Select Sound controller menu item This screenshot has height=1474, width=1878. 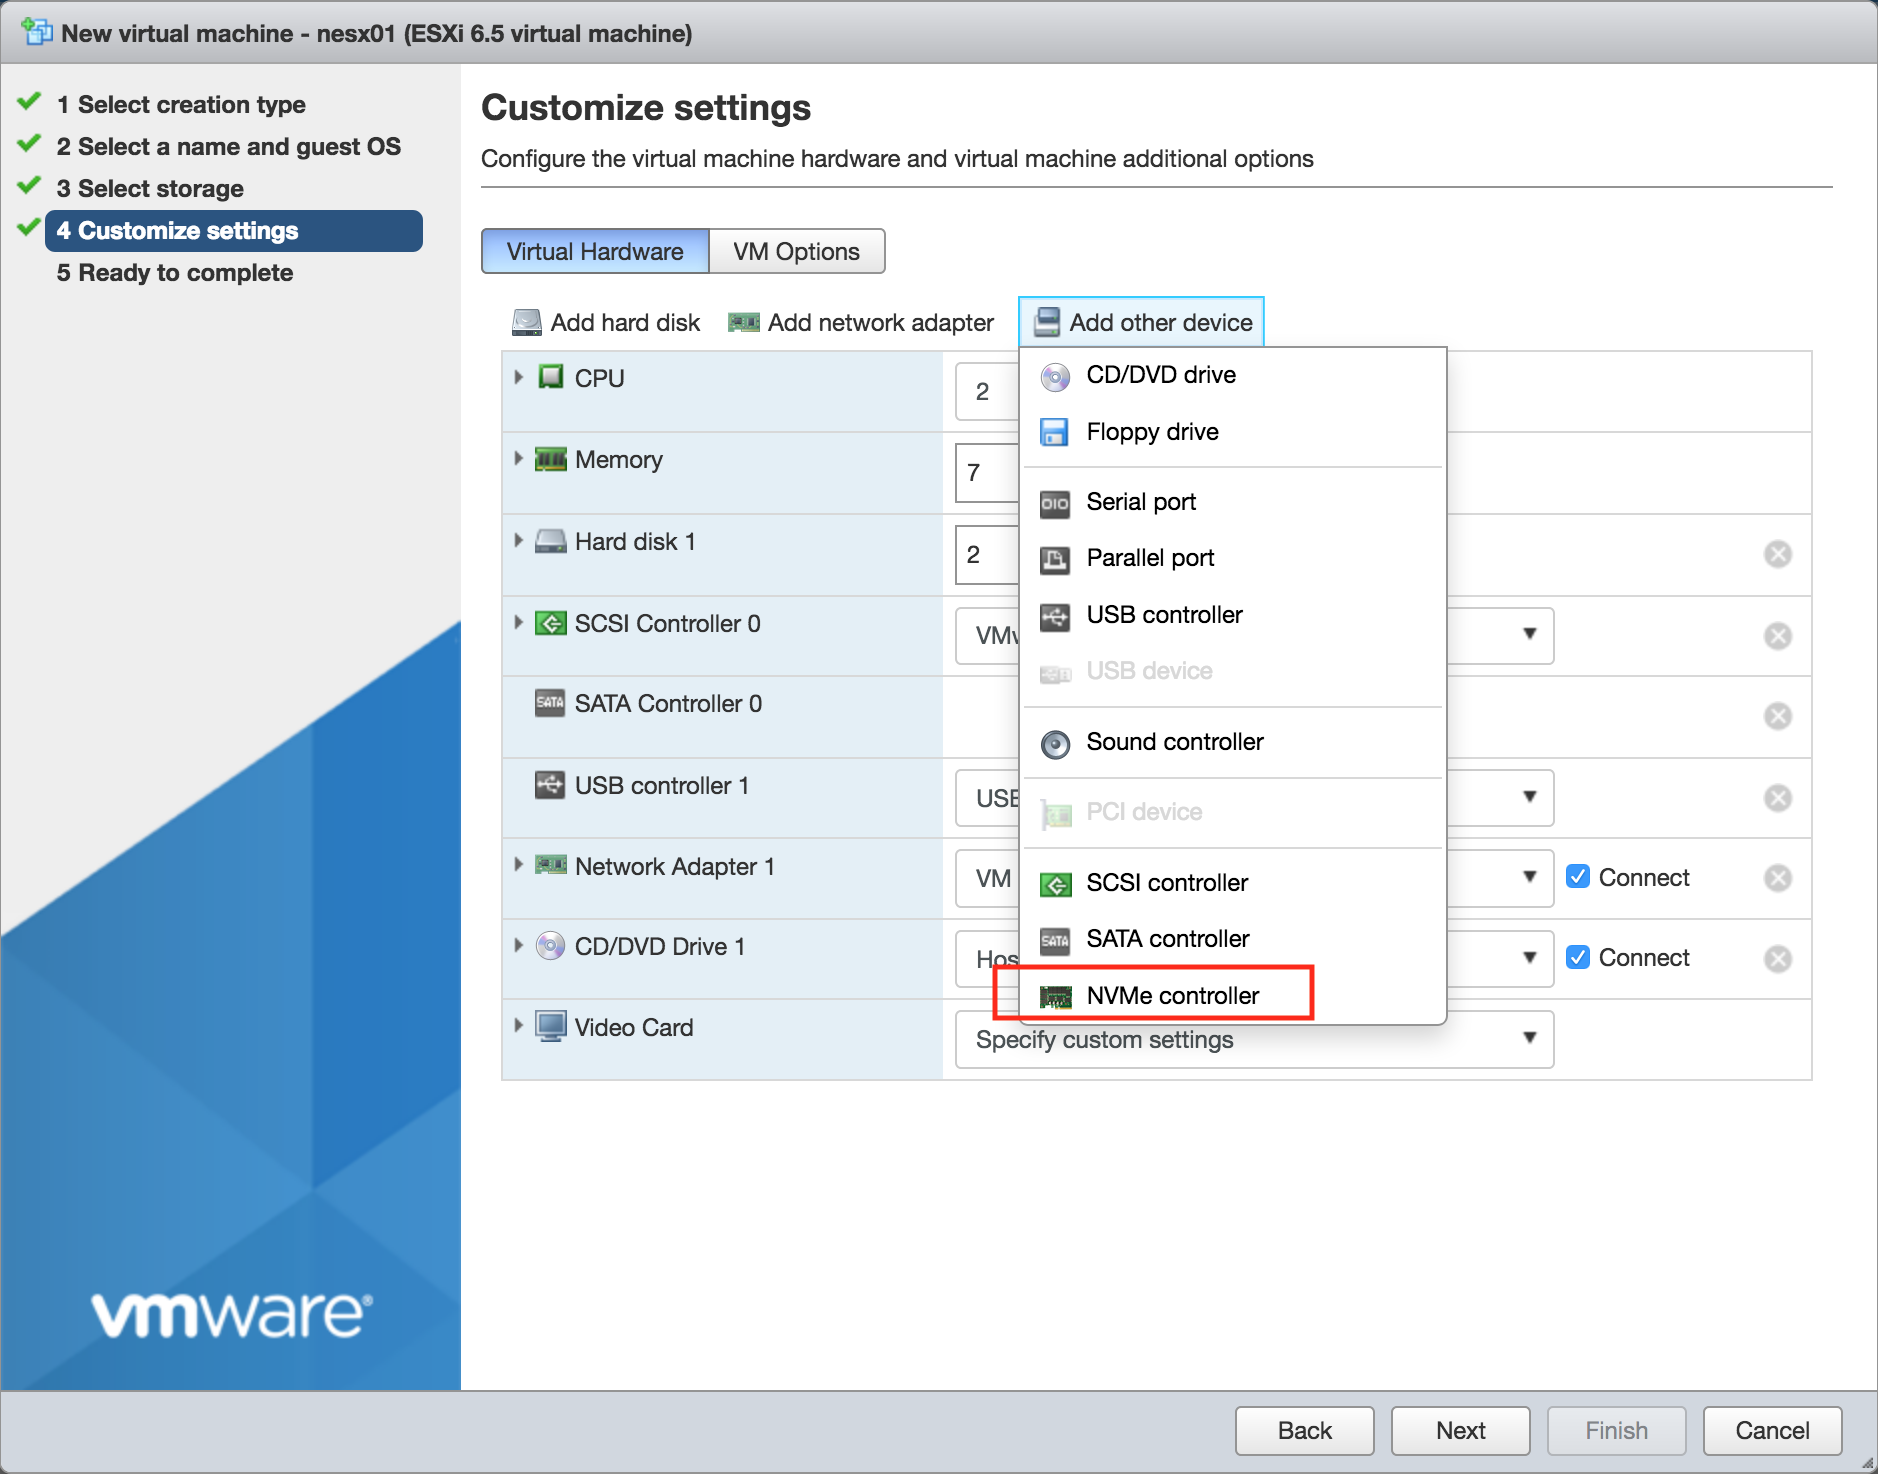[1232, 742]
